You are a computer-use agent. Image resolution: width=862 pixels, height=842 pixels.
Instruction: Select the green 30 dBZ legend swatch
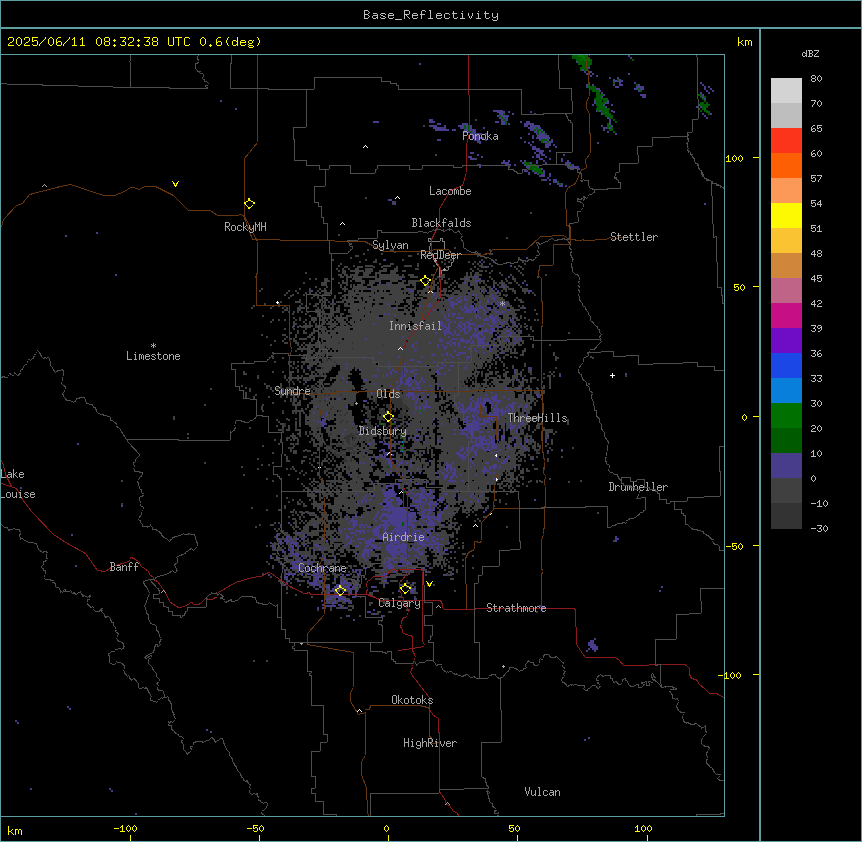coord(786,416)
